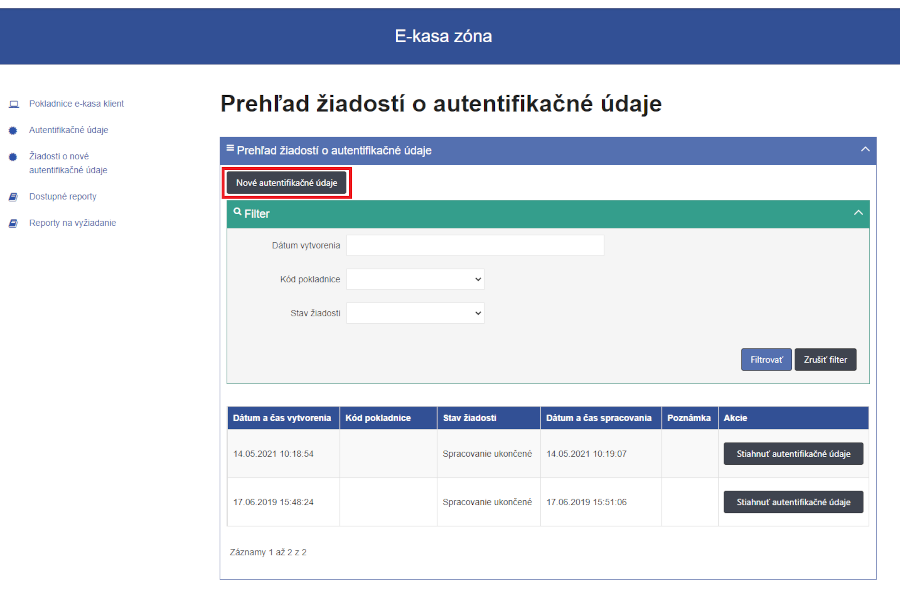Image resolution: width=900 pixels, height=608 pixels.
Task: Click the magnifier icon in Filter header
Action: tap(237, 212)
